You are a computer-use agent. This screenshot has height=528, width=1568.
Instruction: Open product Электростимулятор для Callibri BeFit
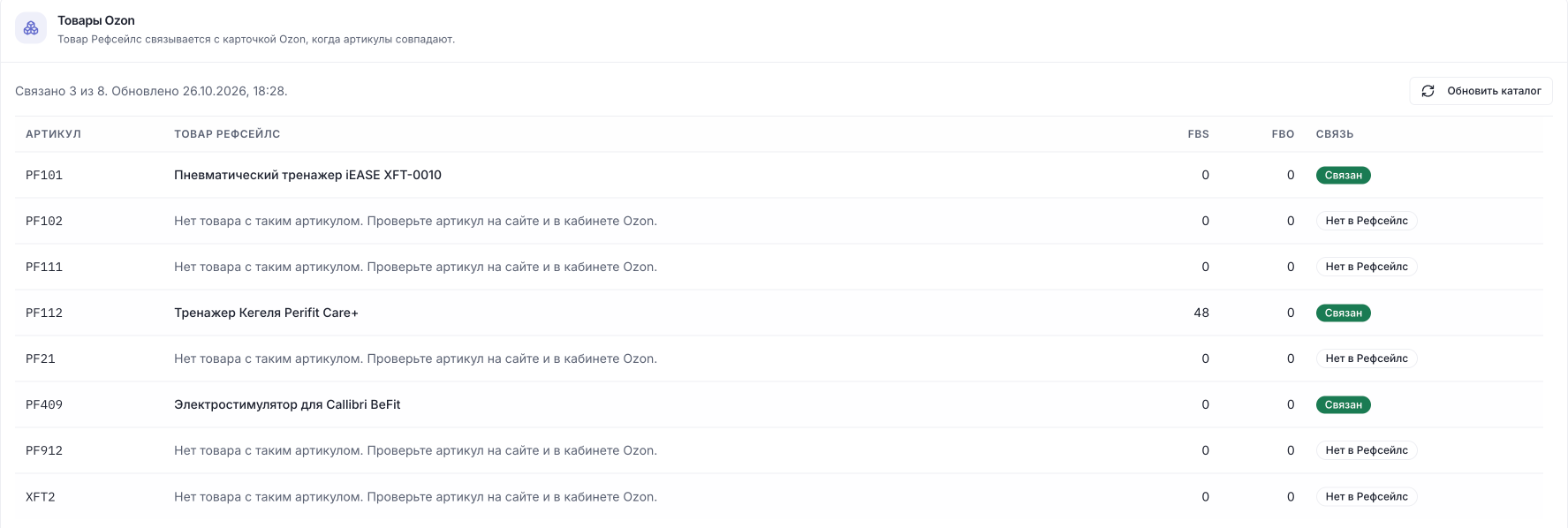point(288,405)
